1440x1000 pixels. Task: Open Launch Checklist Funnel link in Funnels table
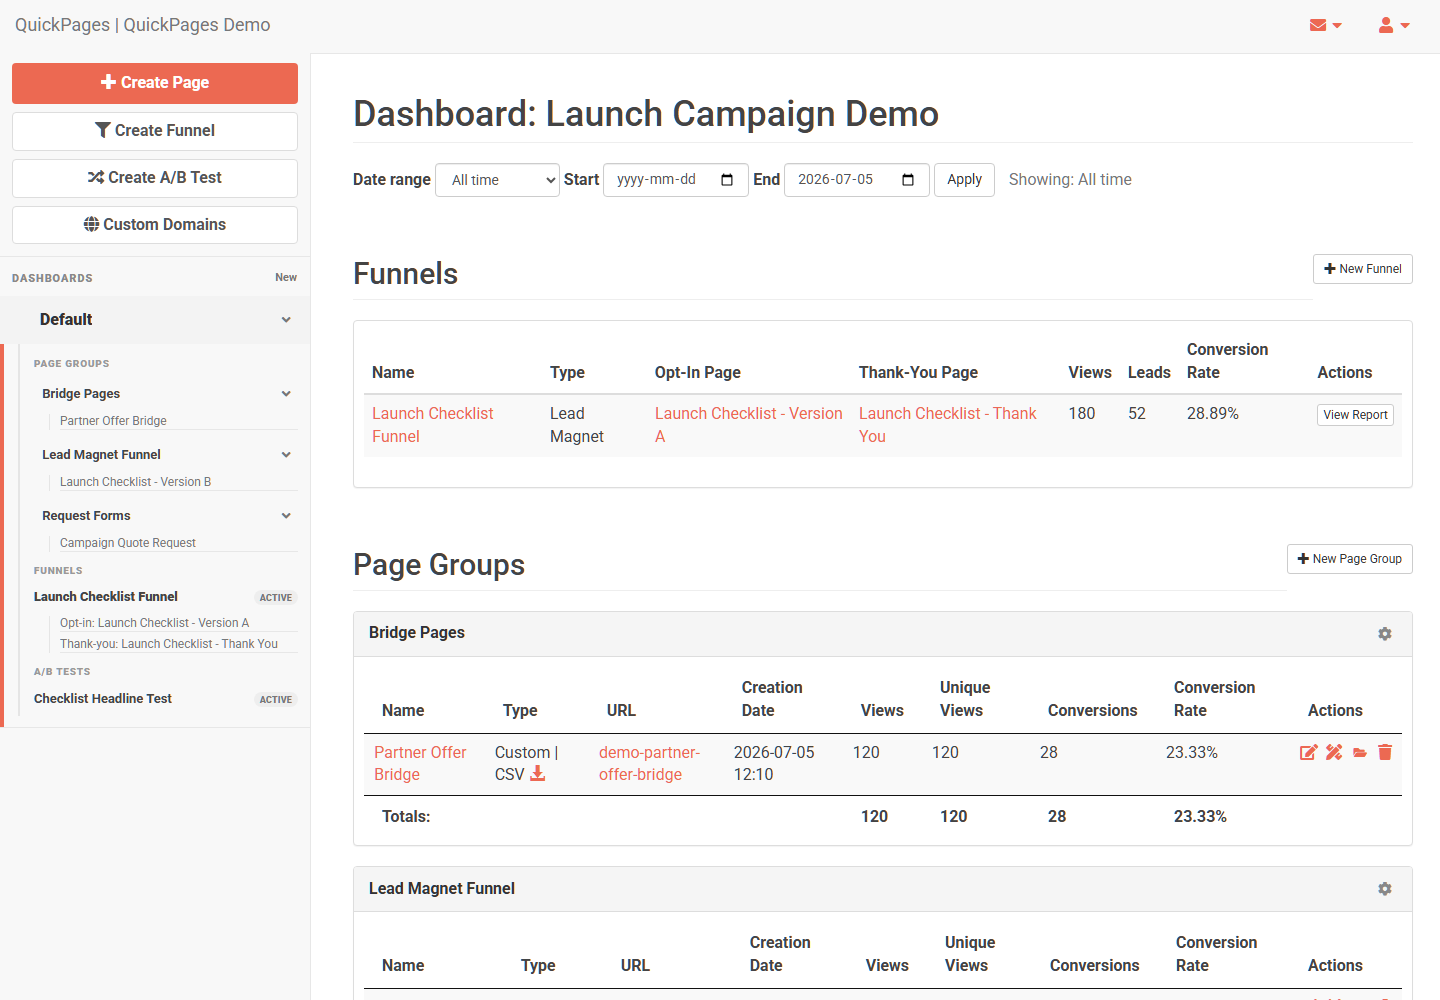(432, 425)
